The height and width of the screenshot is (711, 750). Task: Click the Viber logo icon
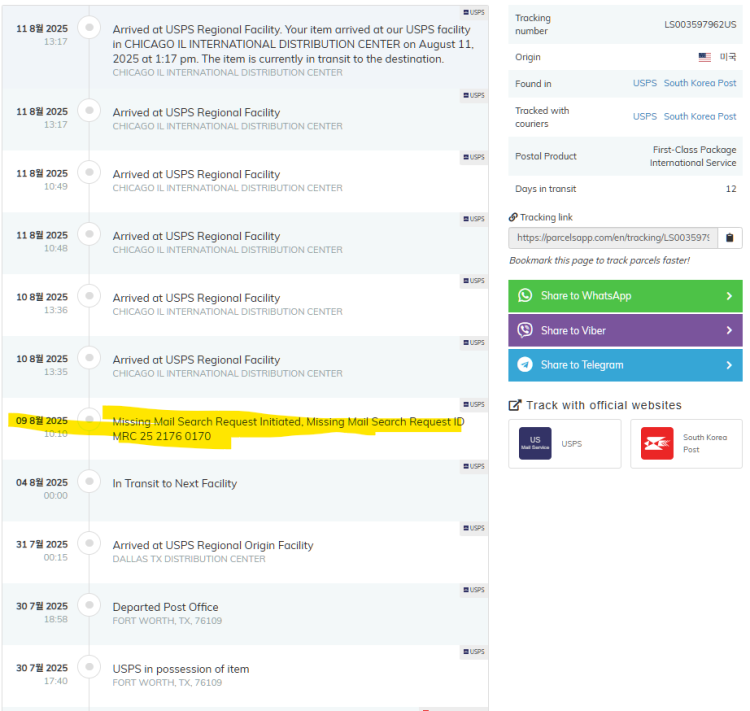tap(525, 330)
